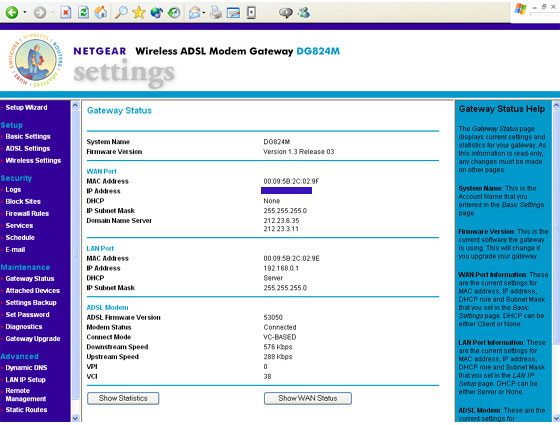Open LAN IP Setup page
This screenshot has height=425, width=560.
click(x=25, y=380)
